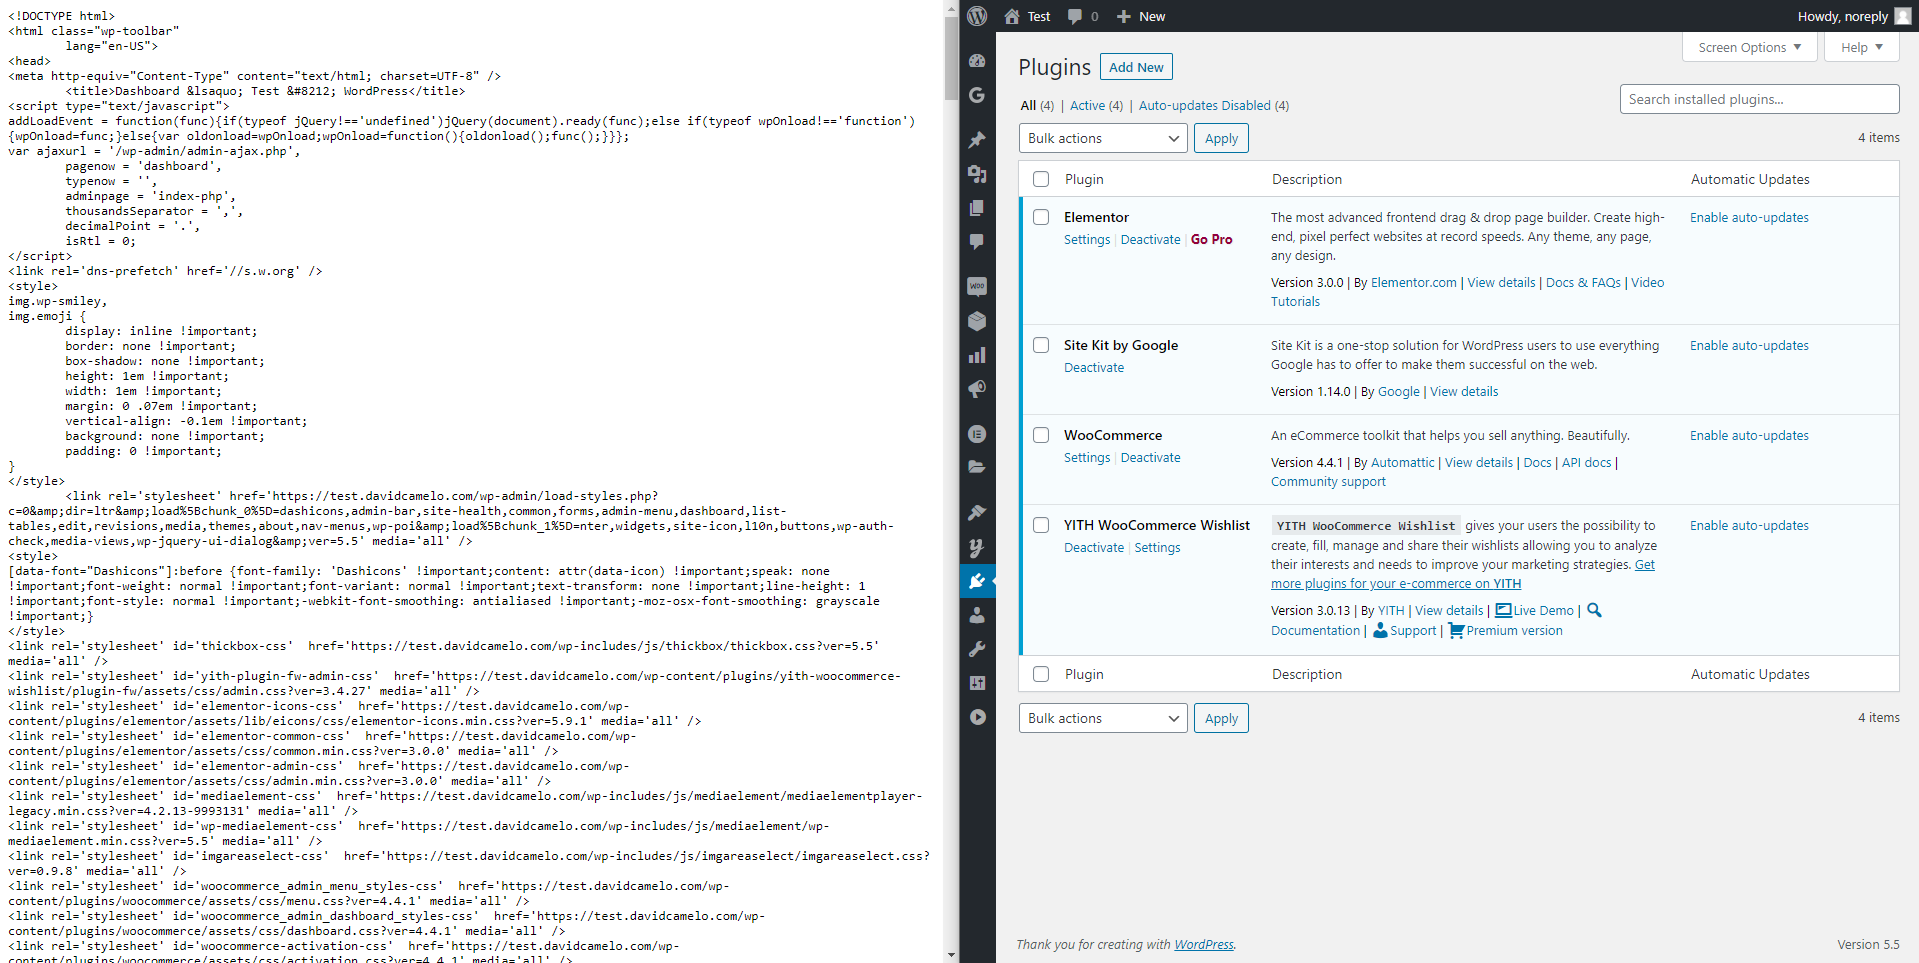Image resolution: width=1919 pixels, height=963 pixels.
Task: Open Posts pushpin sidebar icon
Action: pos(977,140)
